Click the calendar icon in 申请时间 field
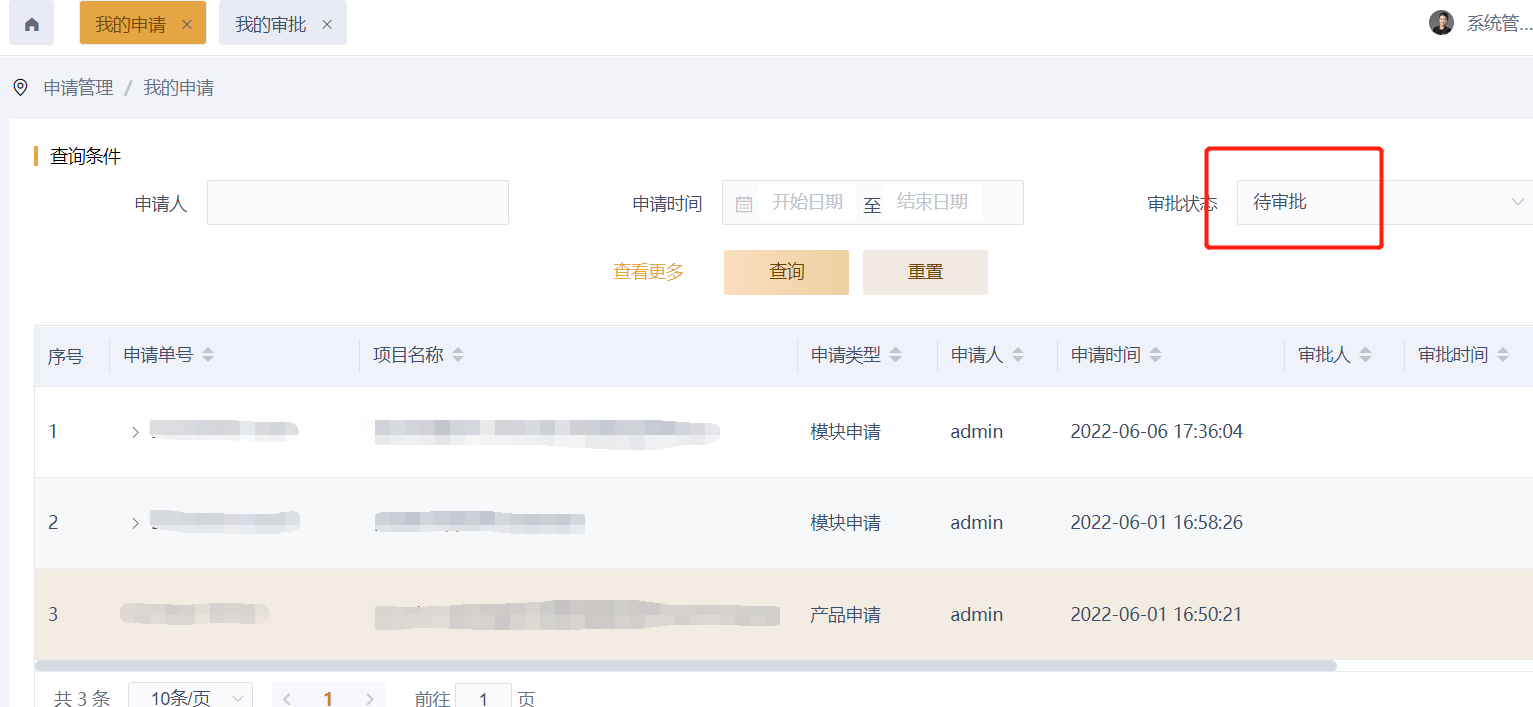 [744, 204]
